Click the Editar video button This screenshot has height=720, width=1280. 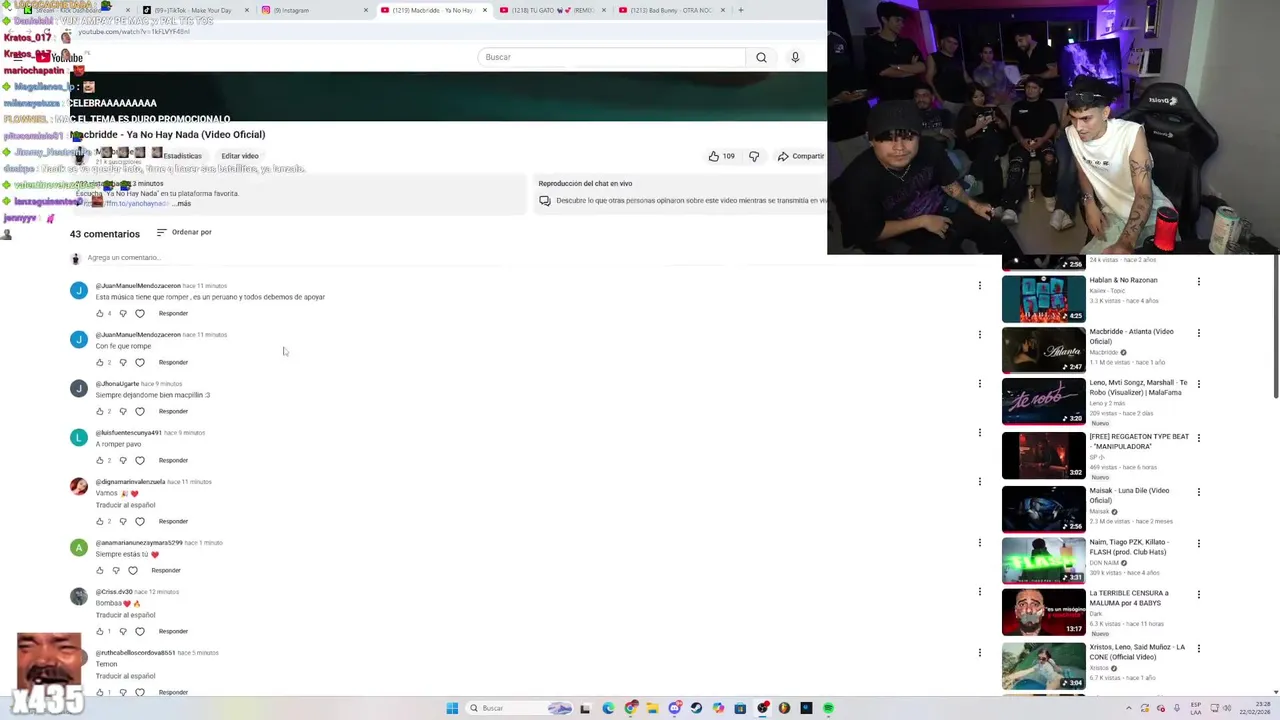click(x=240, y=156)
